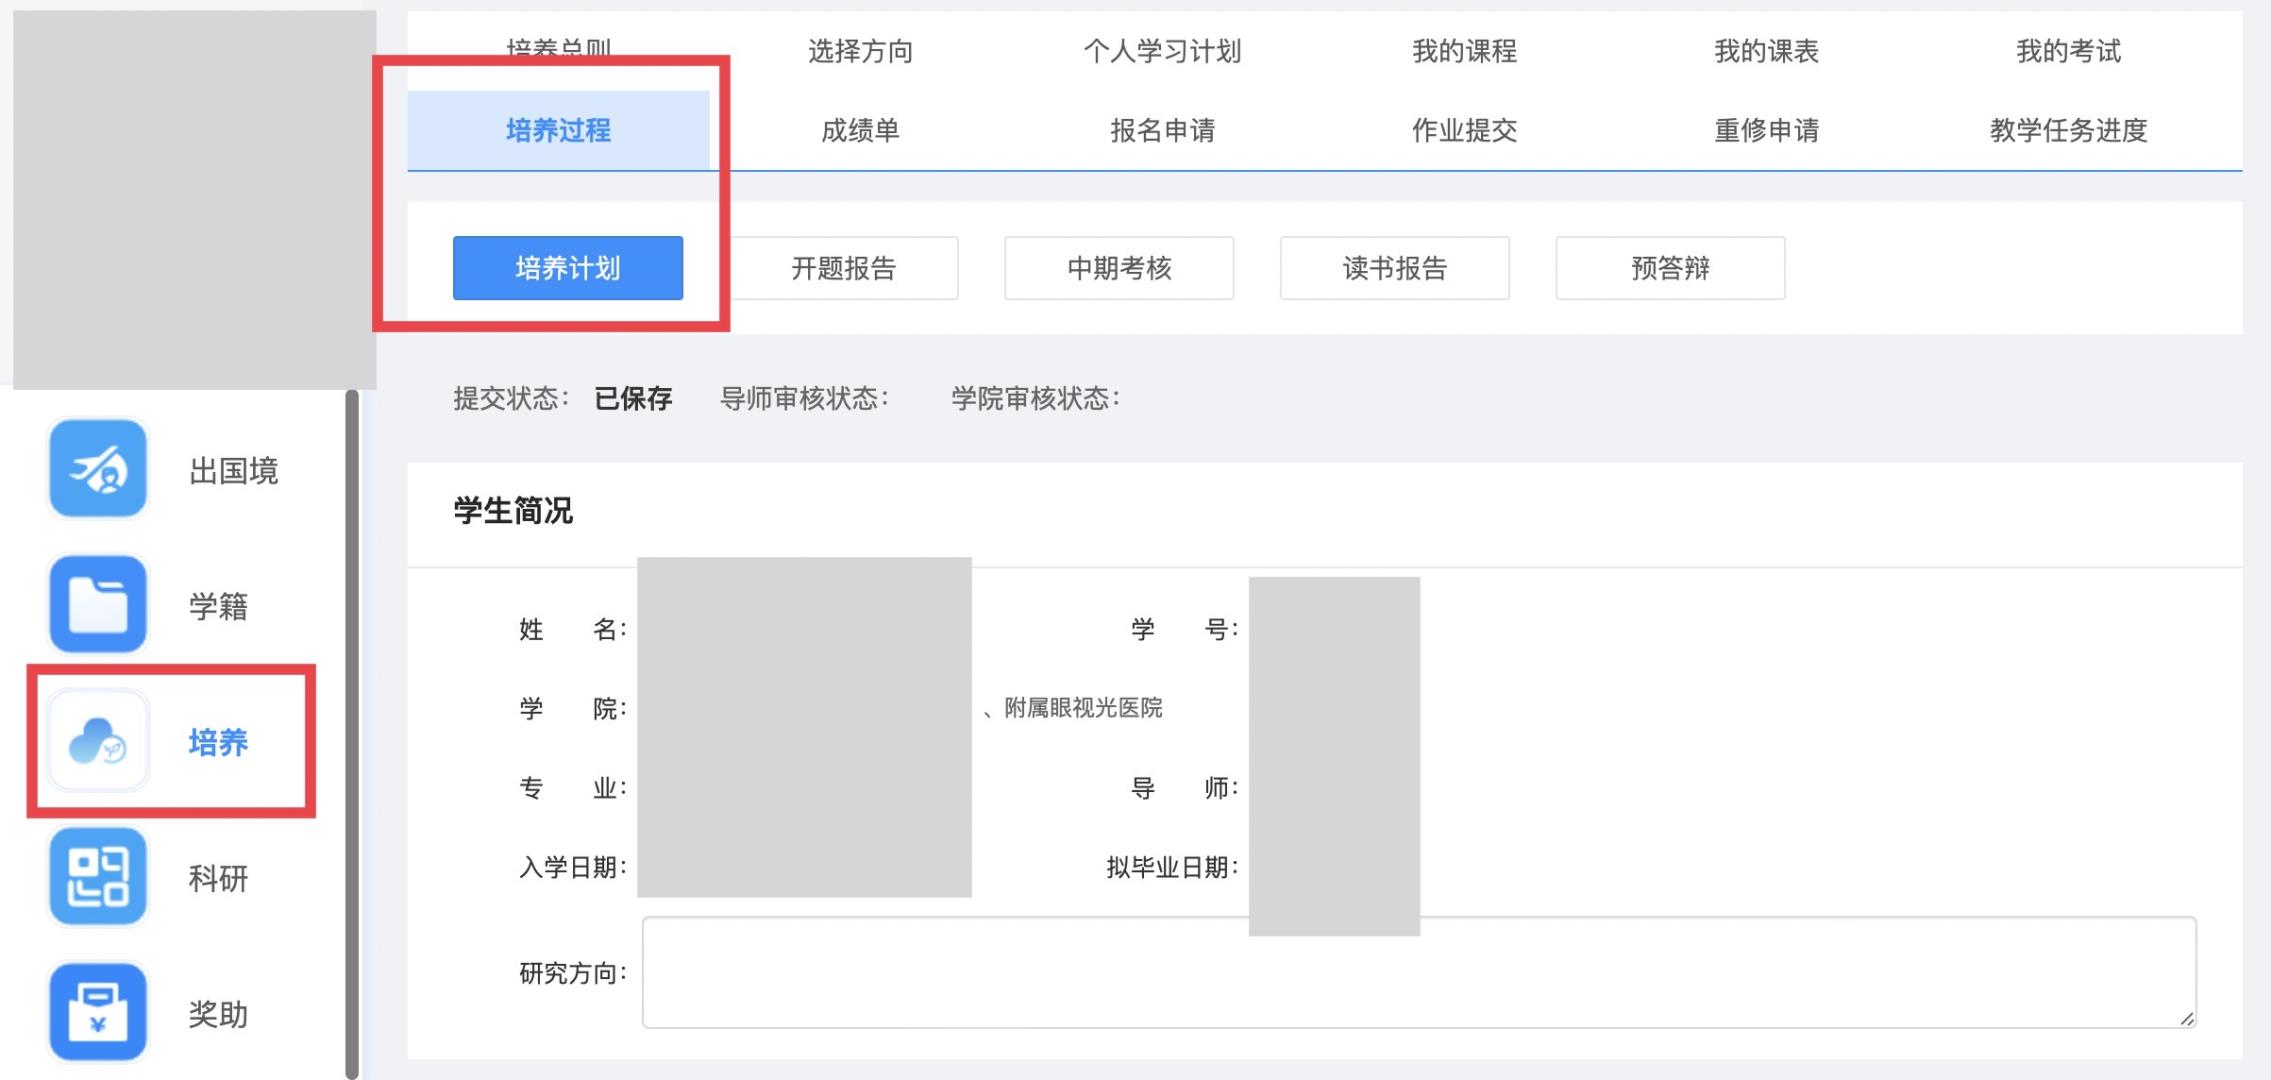The width and height of the screenshot is (2271, 1080).
Task: Open the 重修申请 tab
Action: pyautogui.click(x=1766, y=130)
